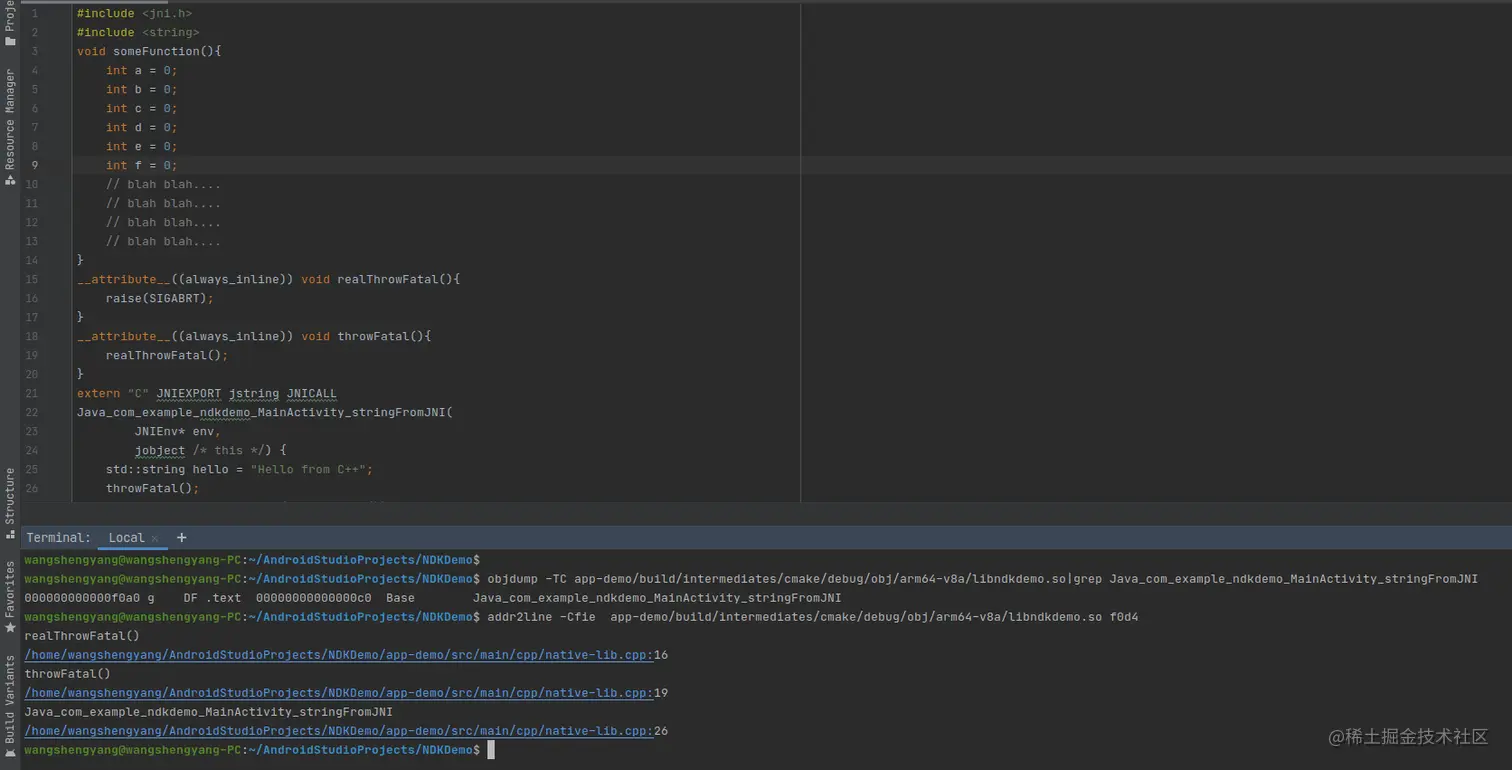Place caret on 'void someFunction(){'
This screenshot has height=770, width=1512.
149,52
